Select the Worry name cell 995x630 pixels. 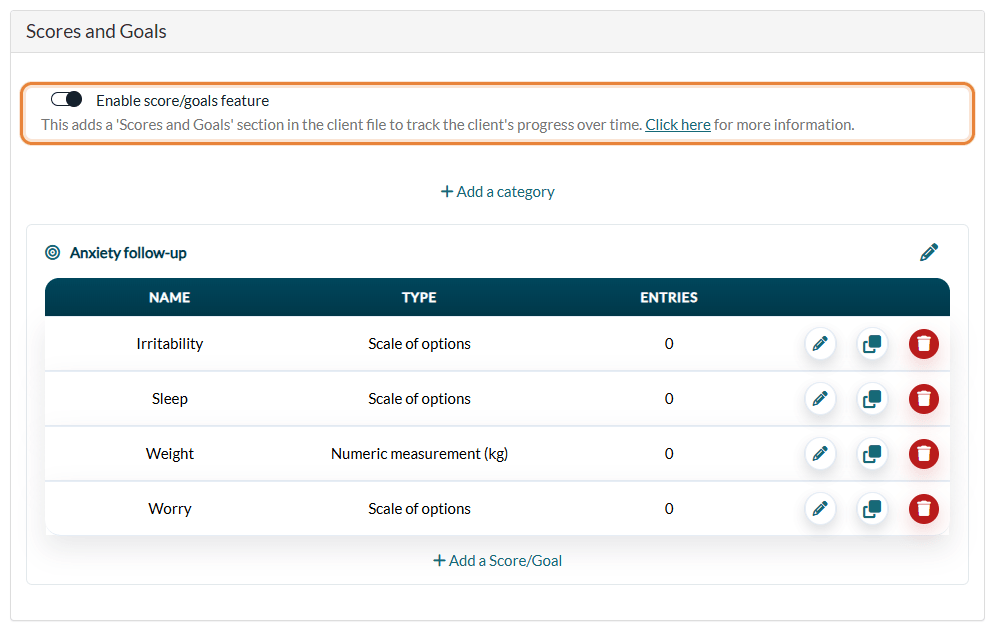click(169, 509)
